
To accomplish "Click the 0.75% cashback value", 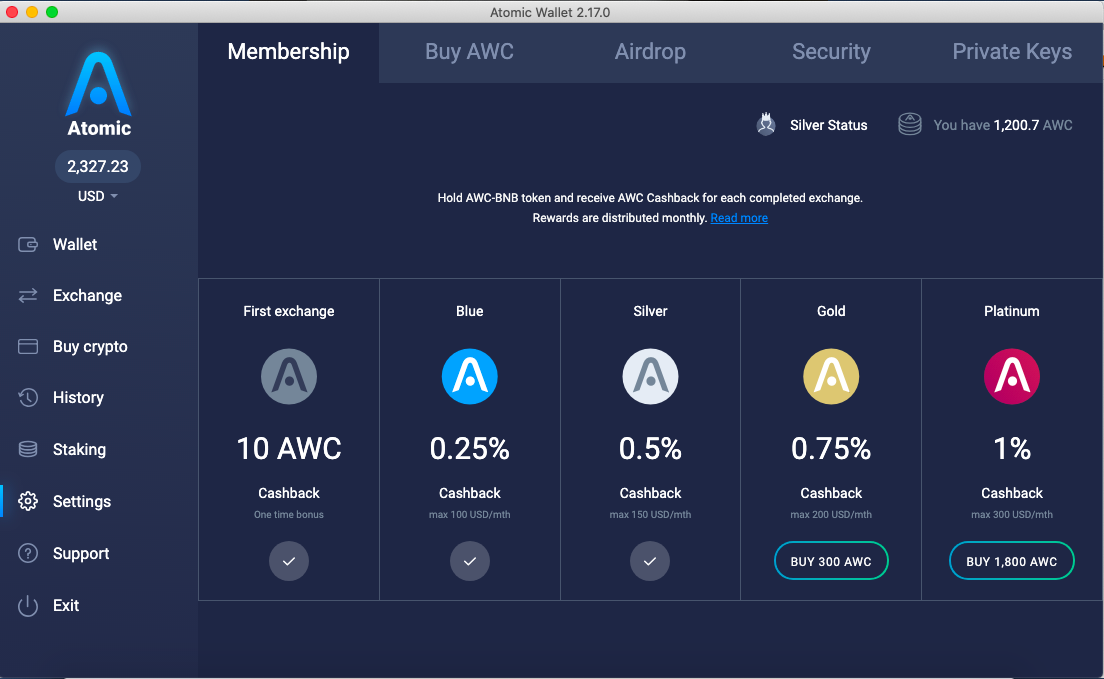I will pyautogui.click(x=831, y=449).
